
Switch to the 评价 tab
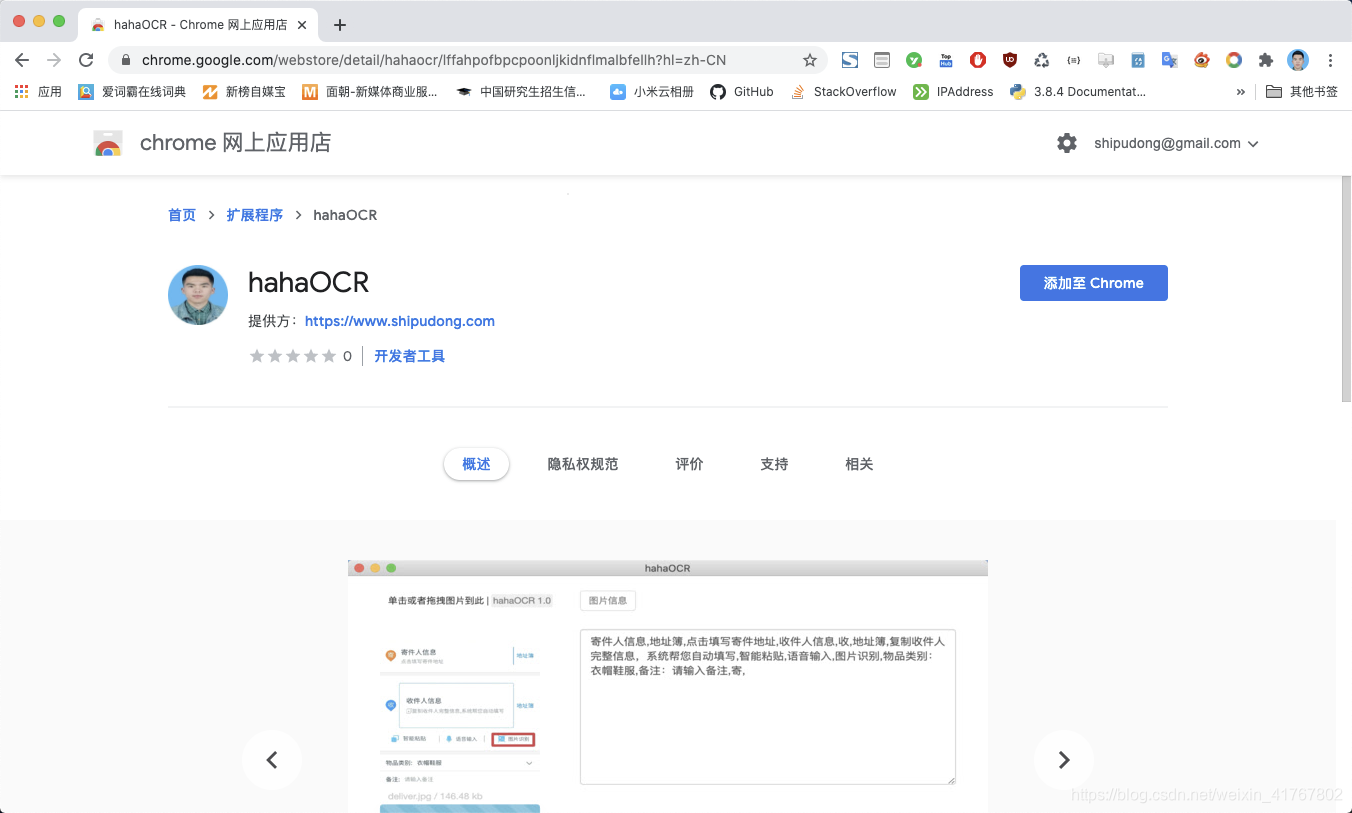point(689,464)
